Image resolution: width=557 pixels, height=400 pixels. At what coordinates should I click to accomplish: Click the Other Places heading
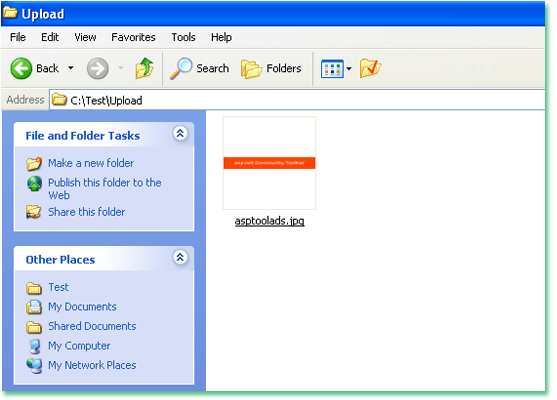pyautogui.click(x=60, y=260)
